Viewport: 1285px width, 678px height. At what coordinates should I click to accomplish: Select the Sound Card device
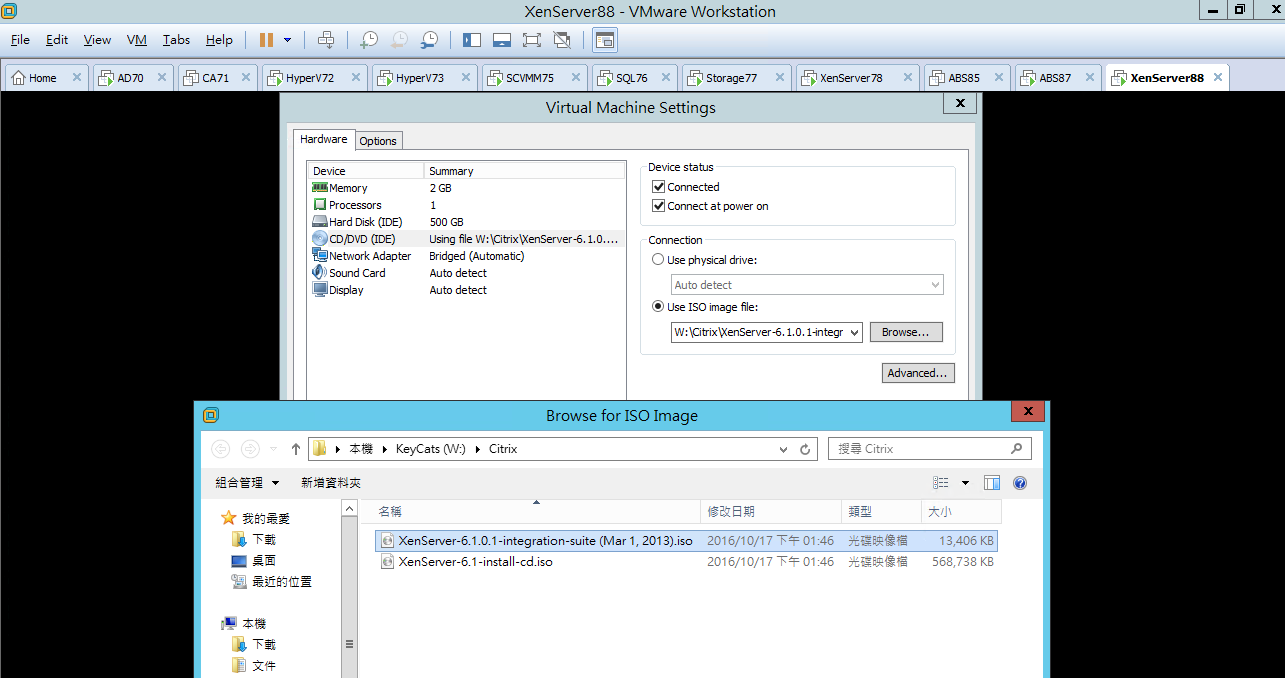pos(464,273)
